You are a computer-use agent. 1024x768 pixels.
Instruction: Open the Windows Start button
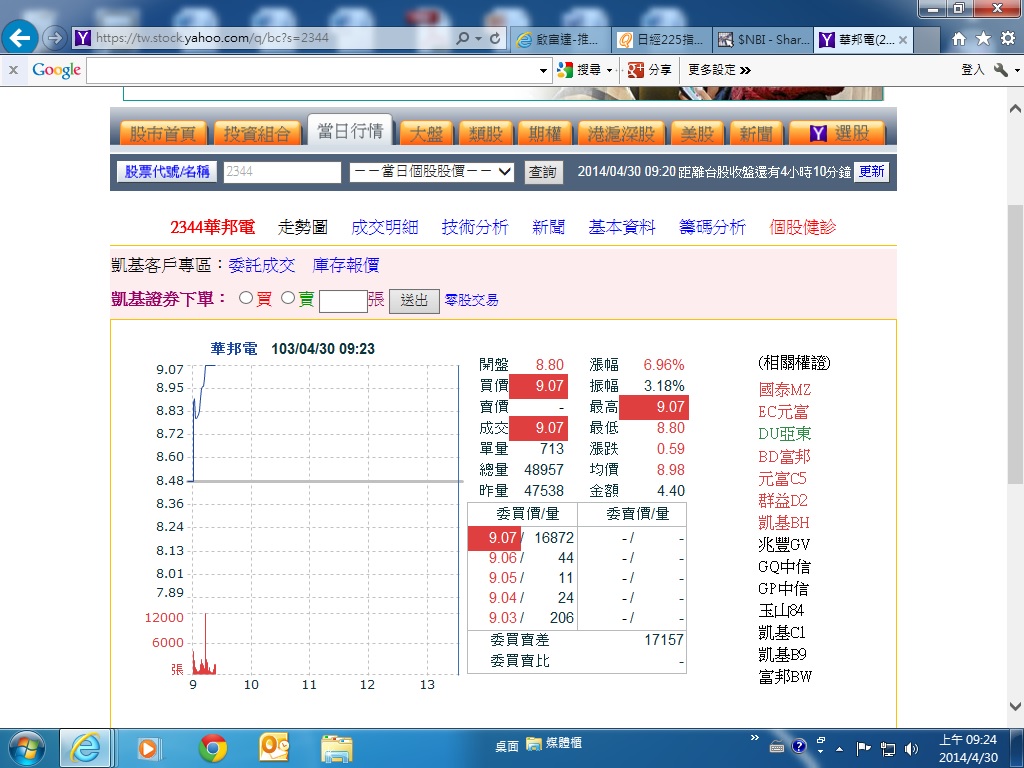[26, 748]
